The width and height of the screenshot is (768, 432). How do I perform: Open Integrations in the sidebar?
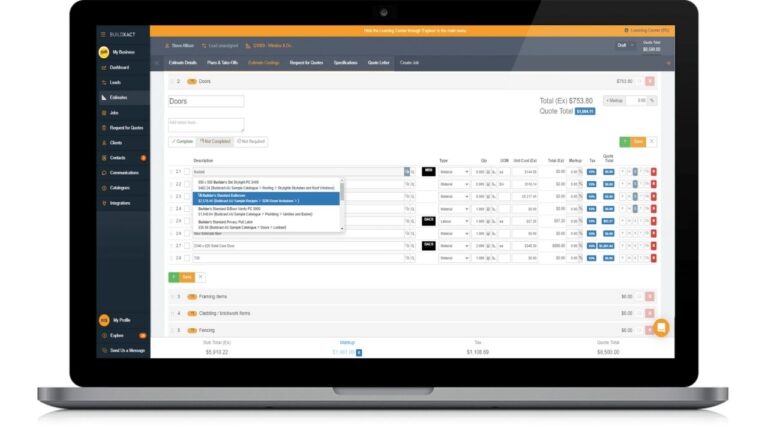coord(120,203)
